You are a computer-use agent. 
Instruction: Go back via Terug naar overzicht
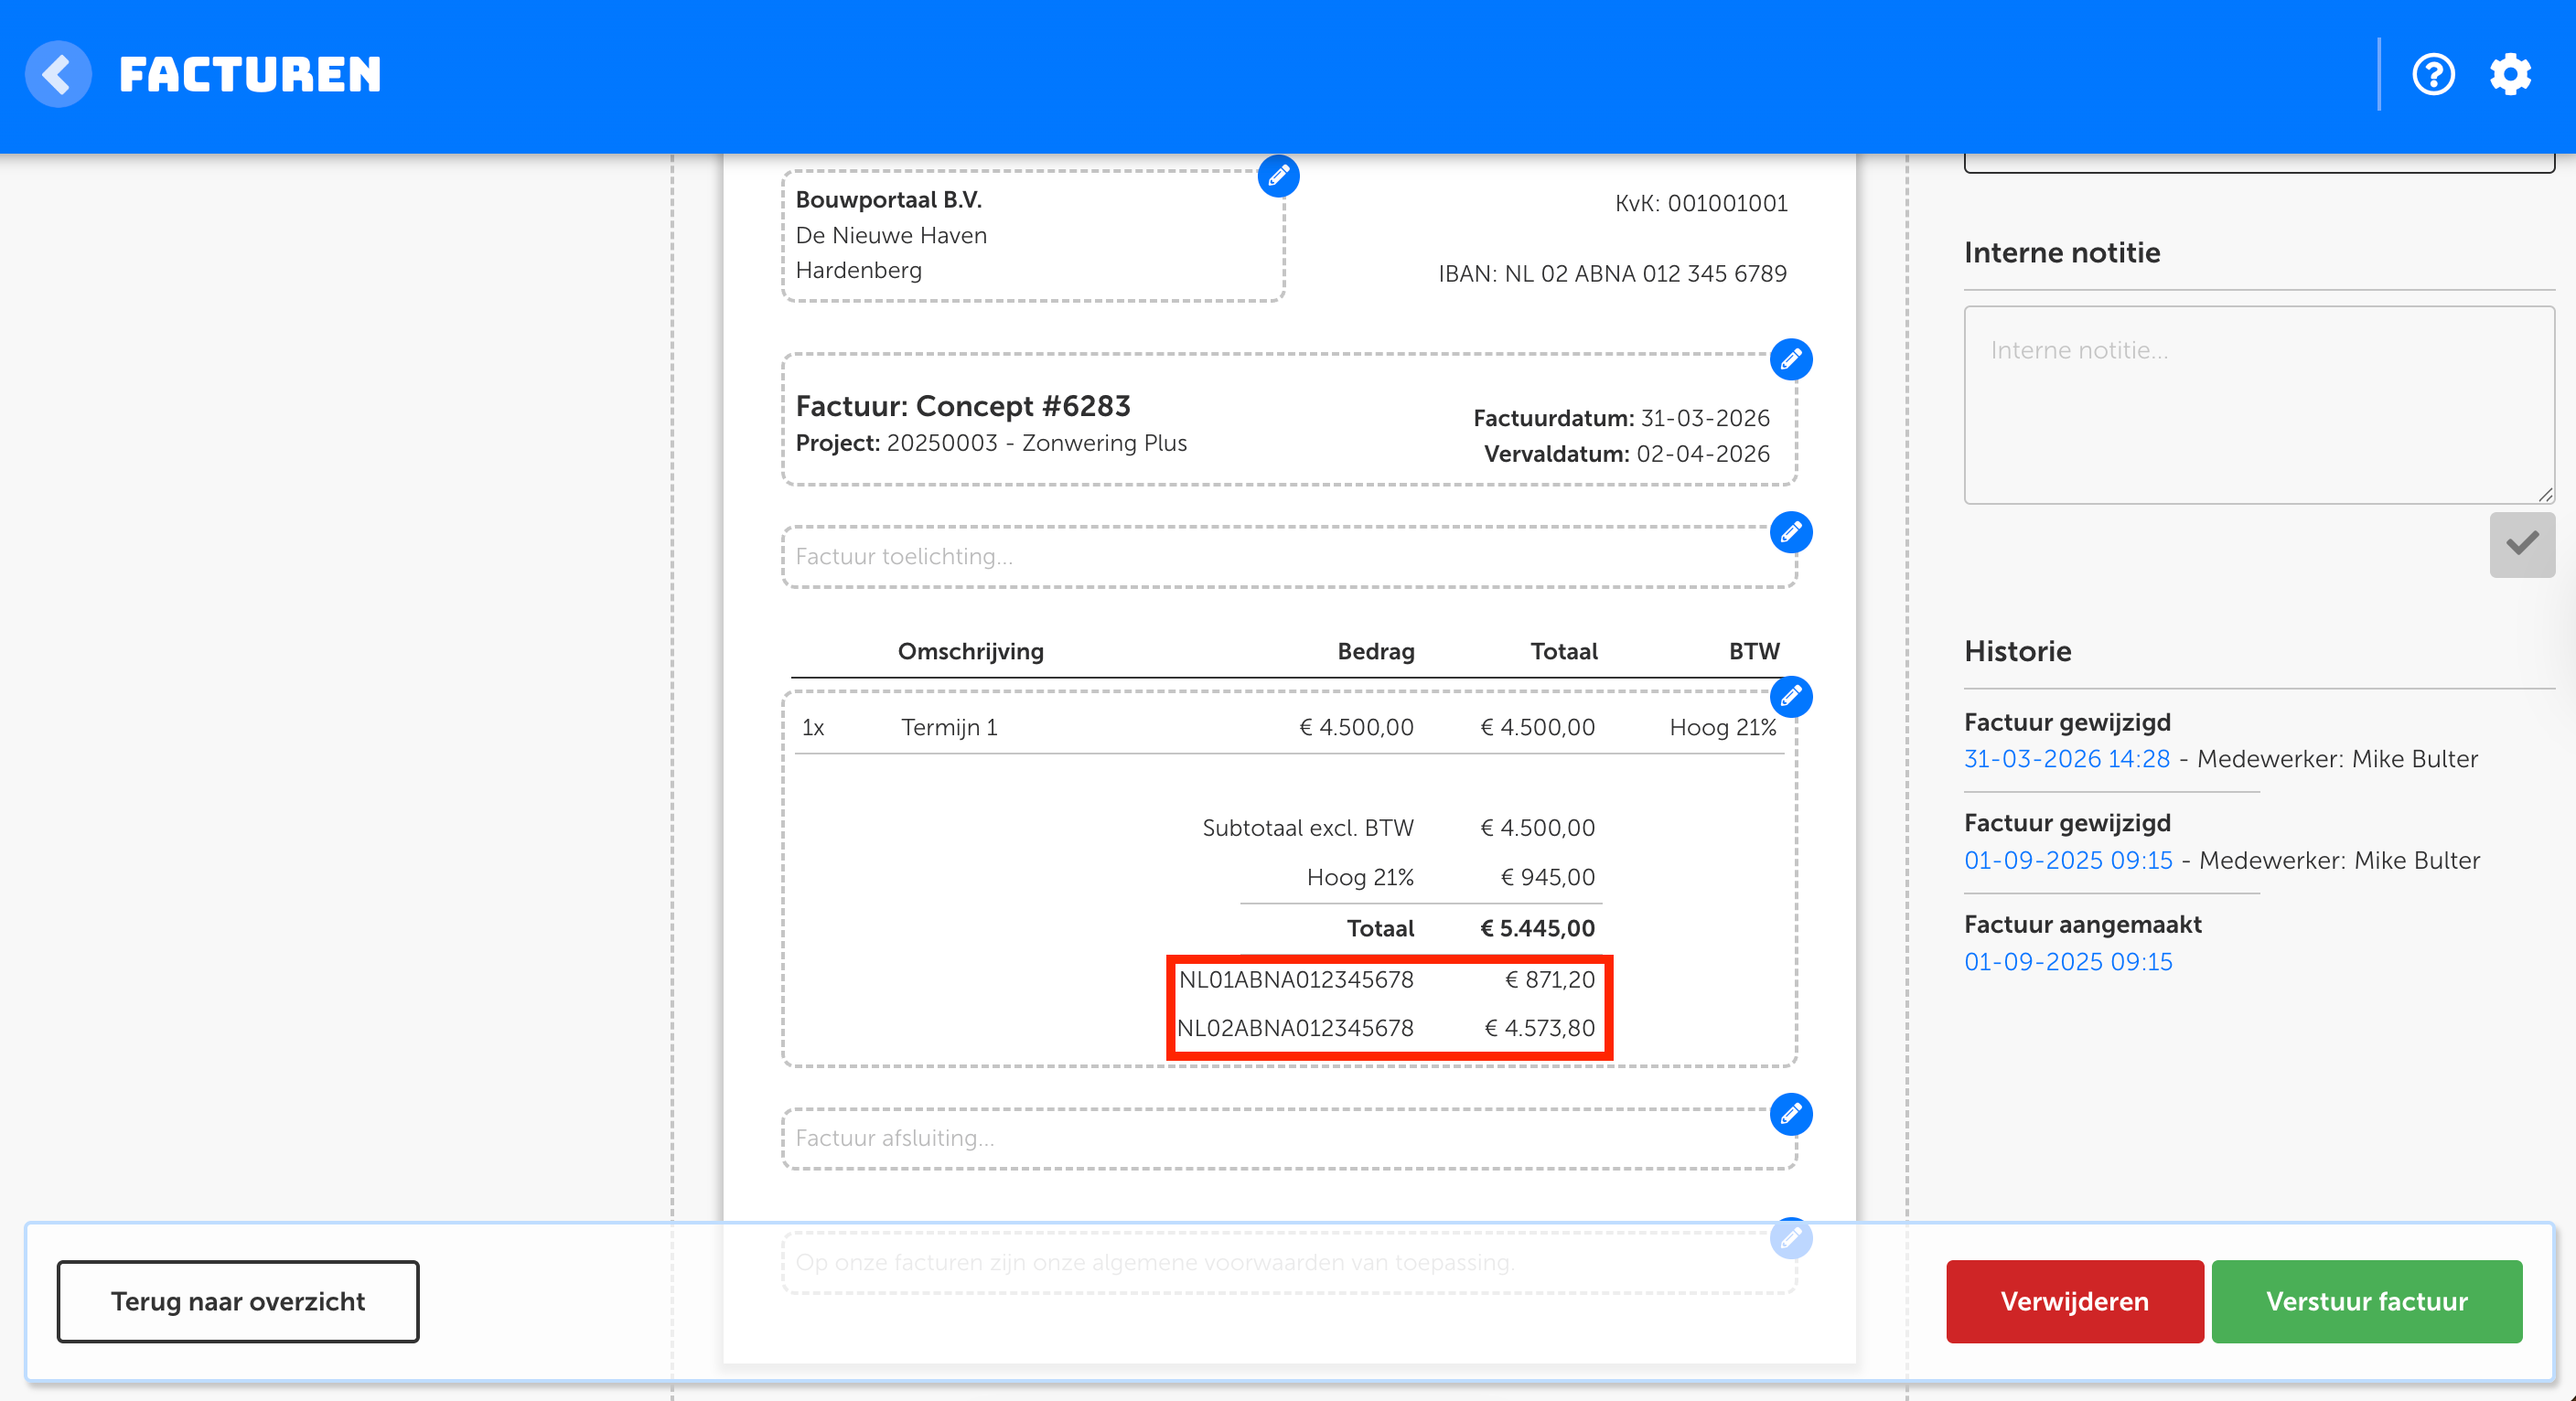click(x=238, y=1301)
